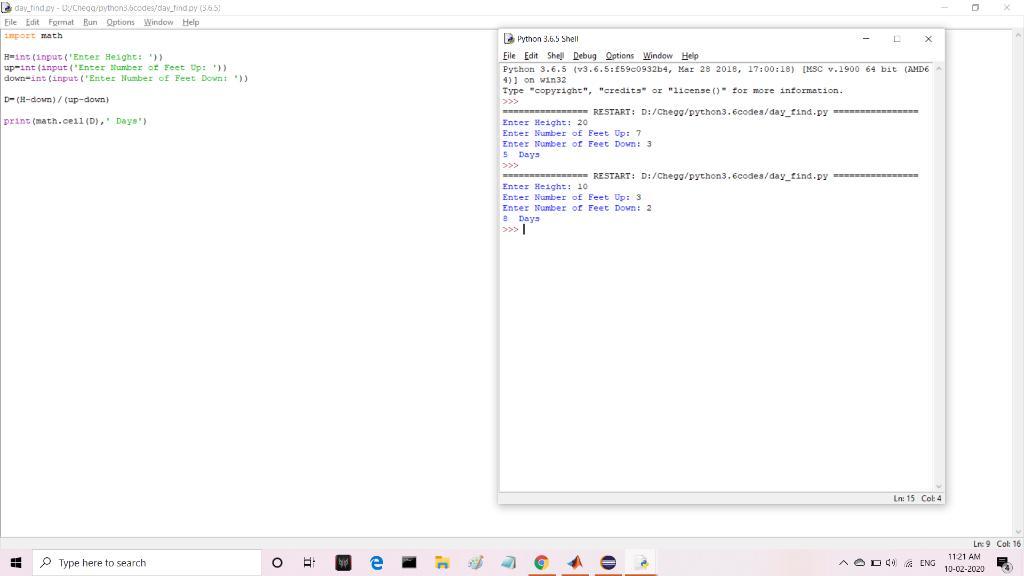This screenshot has height=576, width=1024.
Task: Click the Type here to search box
Action: (148, 563)
